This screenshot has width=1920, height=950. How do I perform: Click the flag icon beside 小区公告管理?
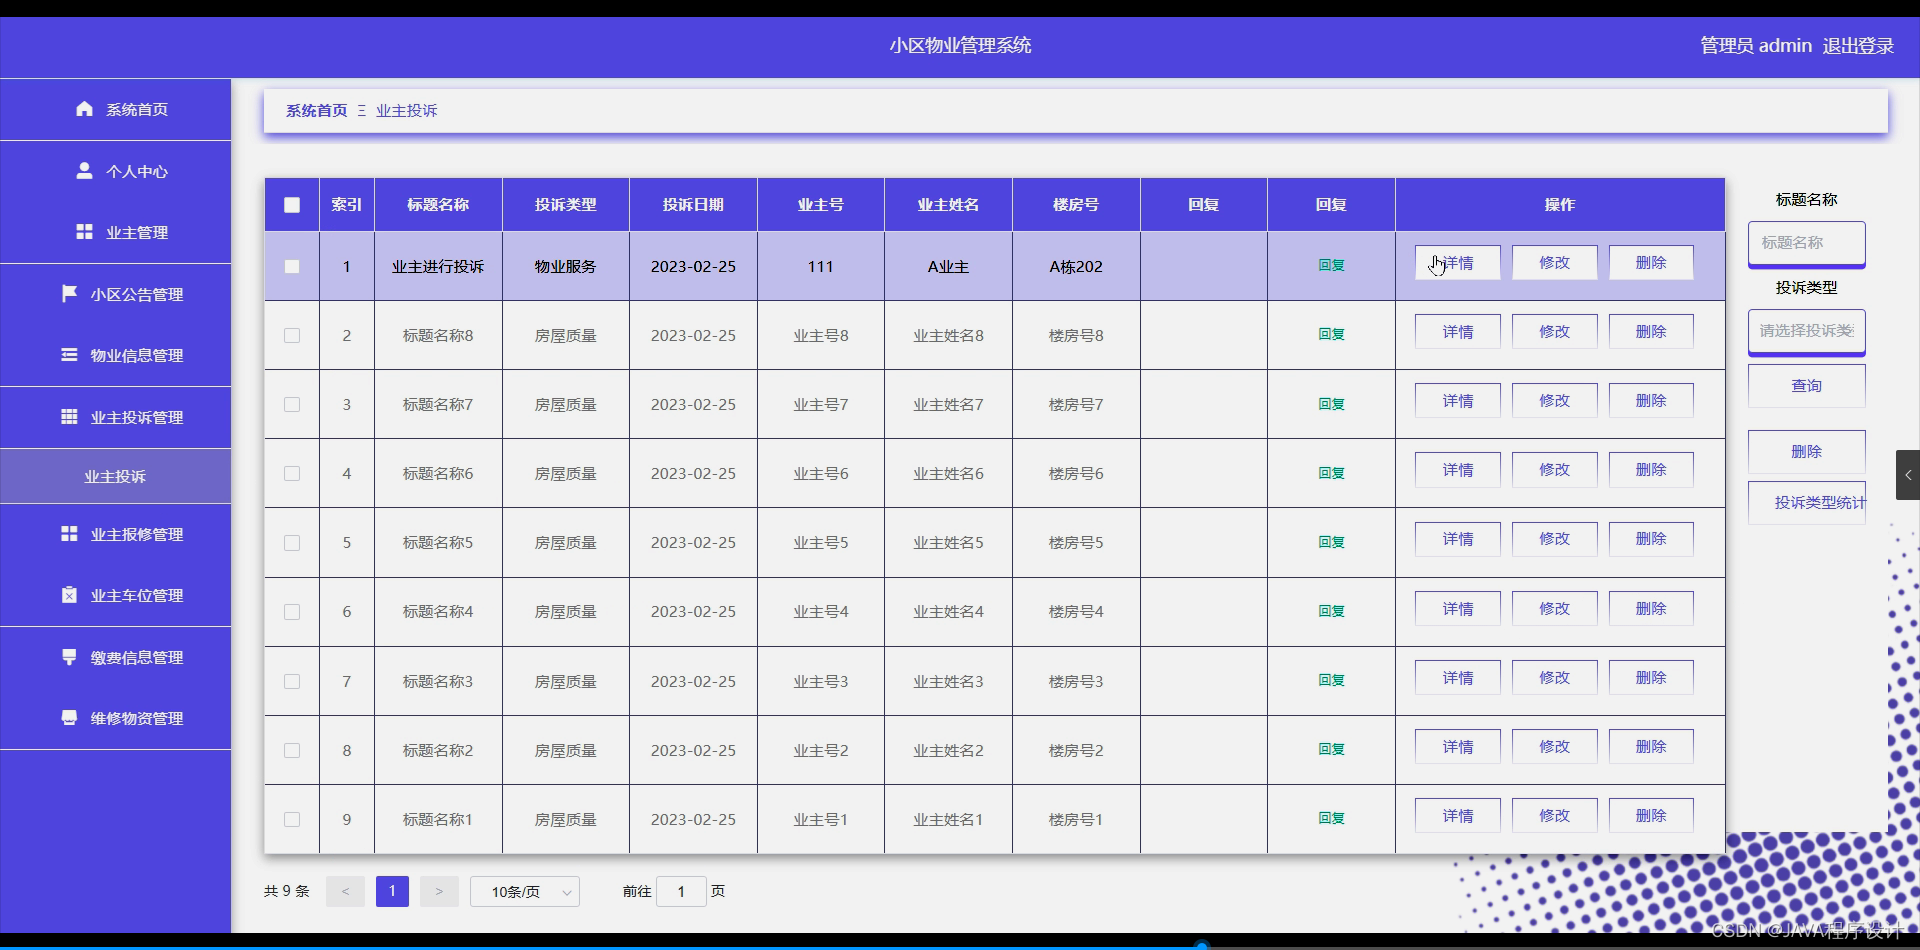point(69,294)
